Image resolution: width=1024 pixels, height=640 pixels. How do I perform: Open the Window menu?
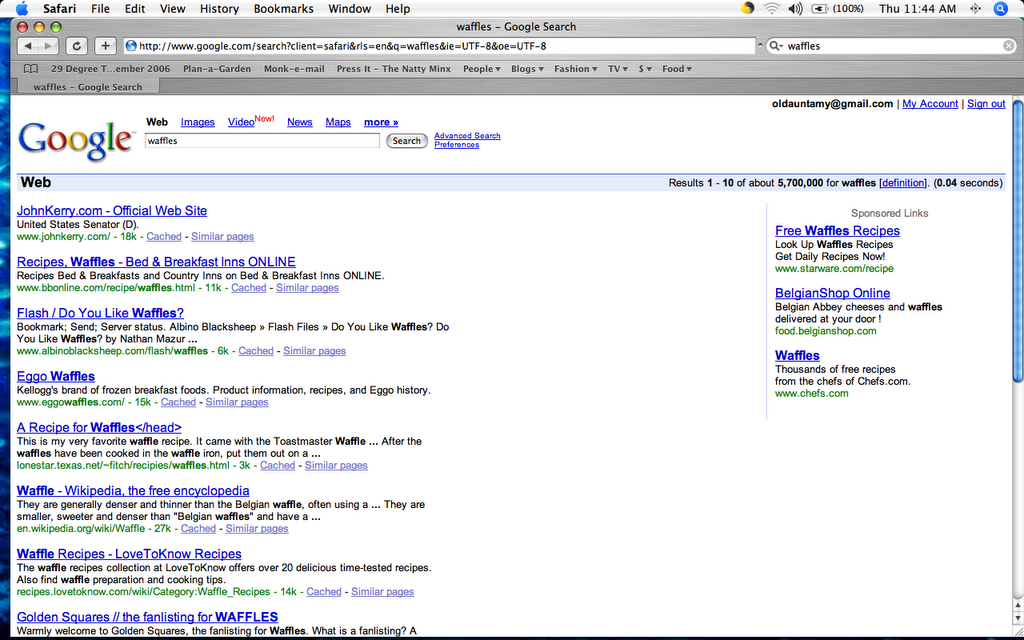click(349, 8)
